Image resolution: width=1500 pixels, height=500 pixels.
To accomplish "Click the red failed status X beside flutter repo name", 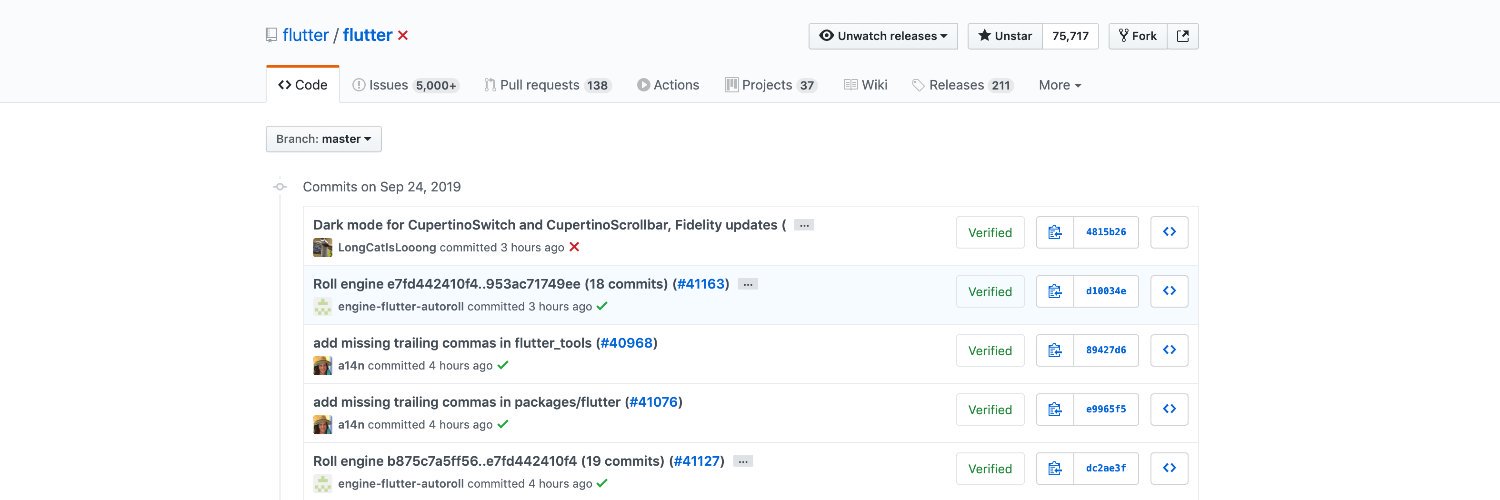I will [403, 36].
